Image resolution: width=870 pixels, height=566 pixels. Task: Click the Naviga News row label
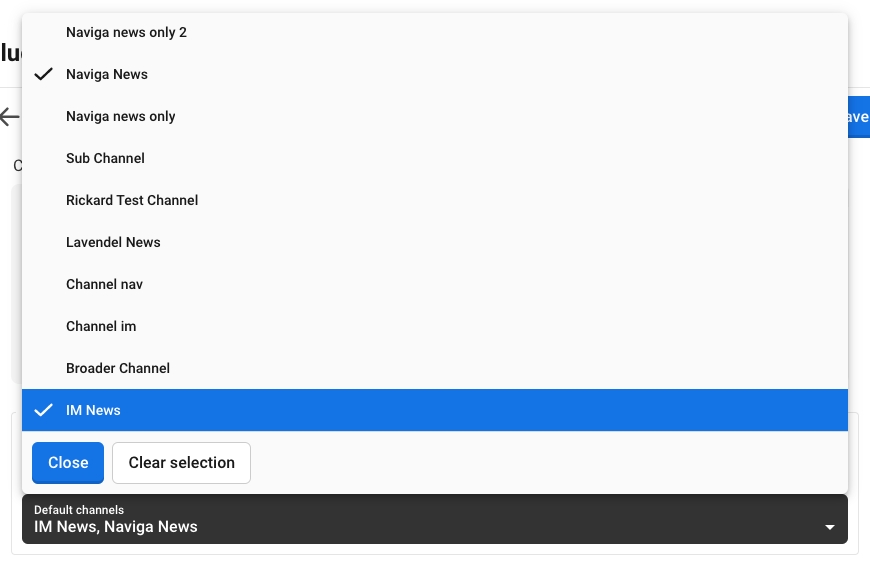(107, 74)
